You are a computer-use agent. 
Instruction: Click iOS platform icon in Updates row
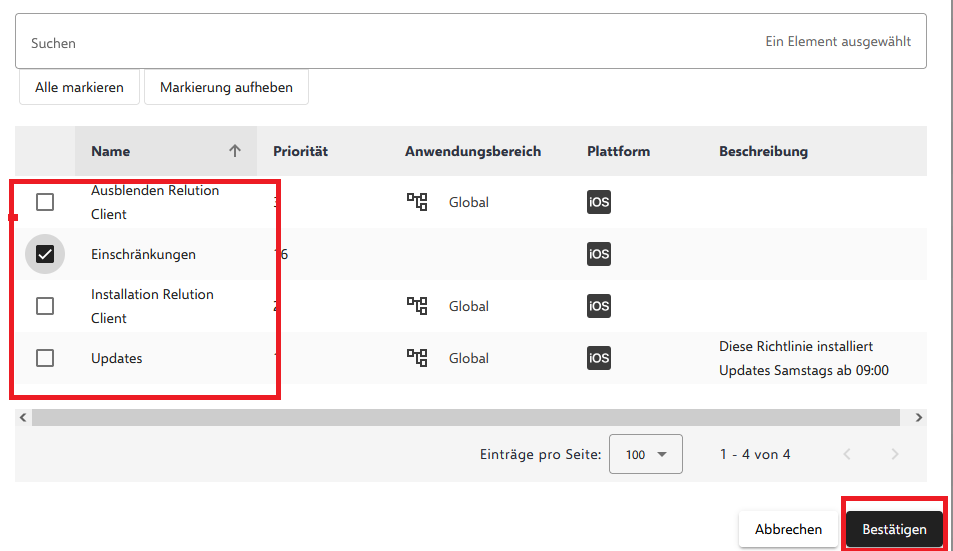[599, 358]
